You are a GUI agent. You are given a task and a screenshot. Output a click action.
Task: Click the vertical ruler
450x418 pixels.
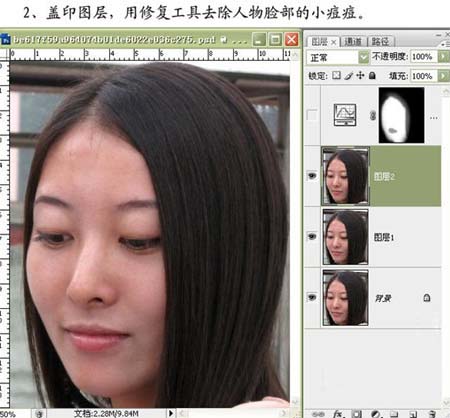(4, 233)
